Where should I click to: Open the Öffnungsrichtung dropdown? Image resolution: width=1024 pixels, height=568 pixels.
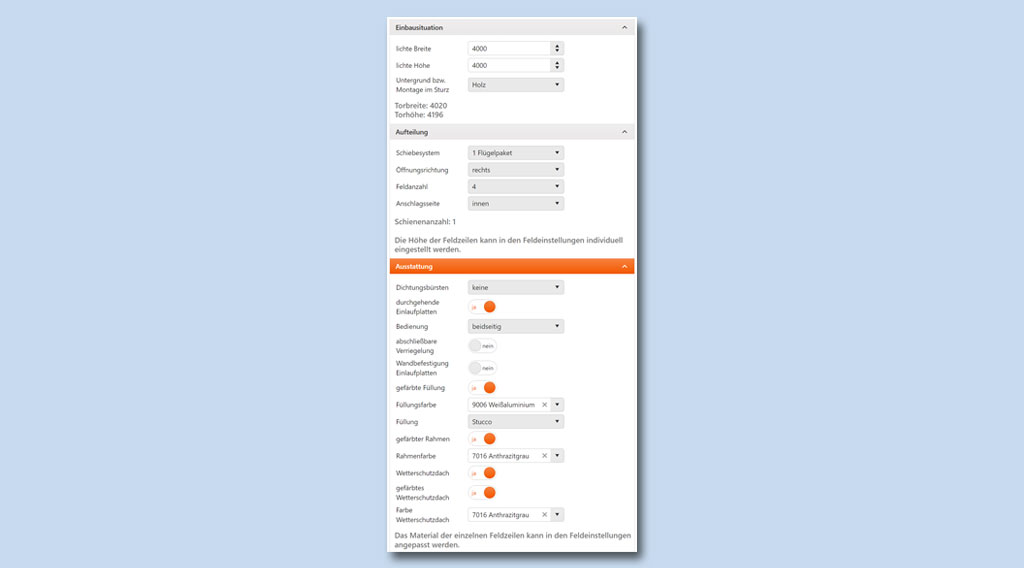pyautogui.click(x=515, y=170)
